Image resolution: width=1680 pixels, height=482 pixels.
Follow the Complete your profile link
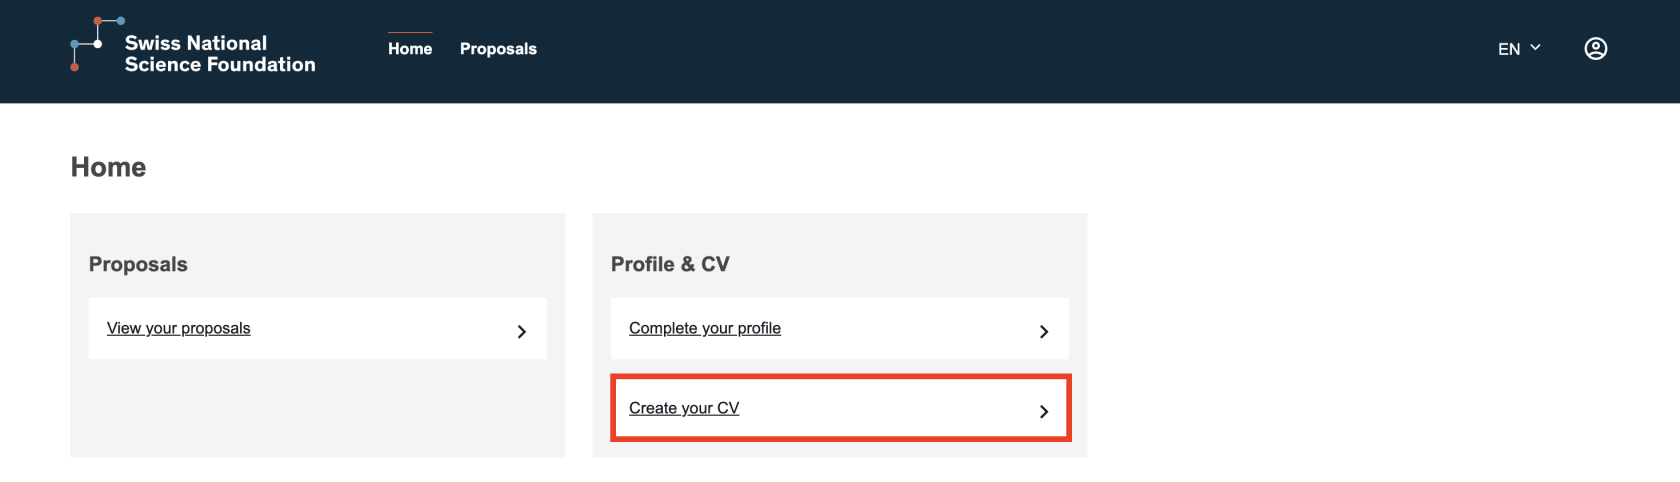pos(705,328)
